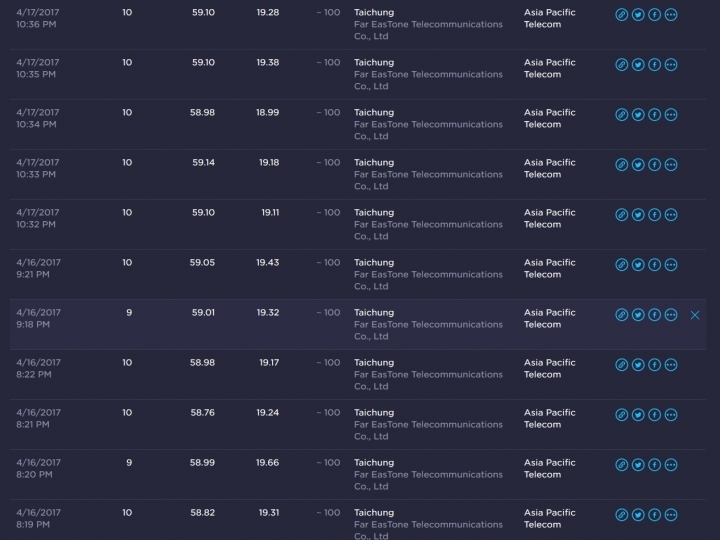
Task: Share 4/16 9:21 PM result on Twitter
Action: tap(638, 265)
